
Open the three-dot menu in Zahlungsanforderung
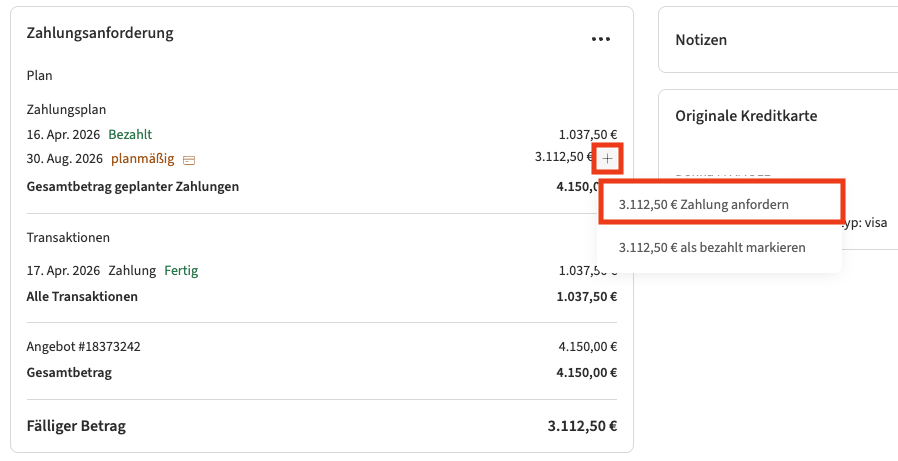point(600,39)
